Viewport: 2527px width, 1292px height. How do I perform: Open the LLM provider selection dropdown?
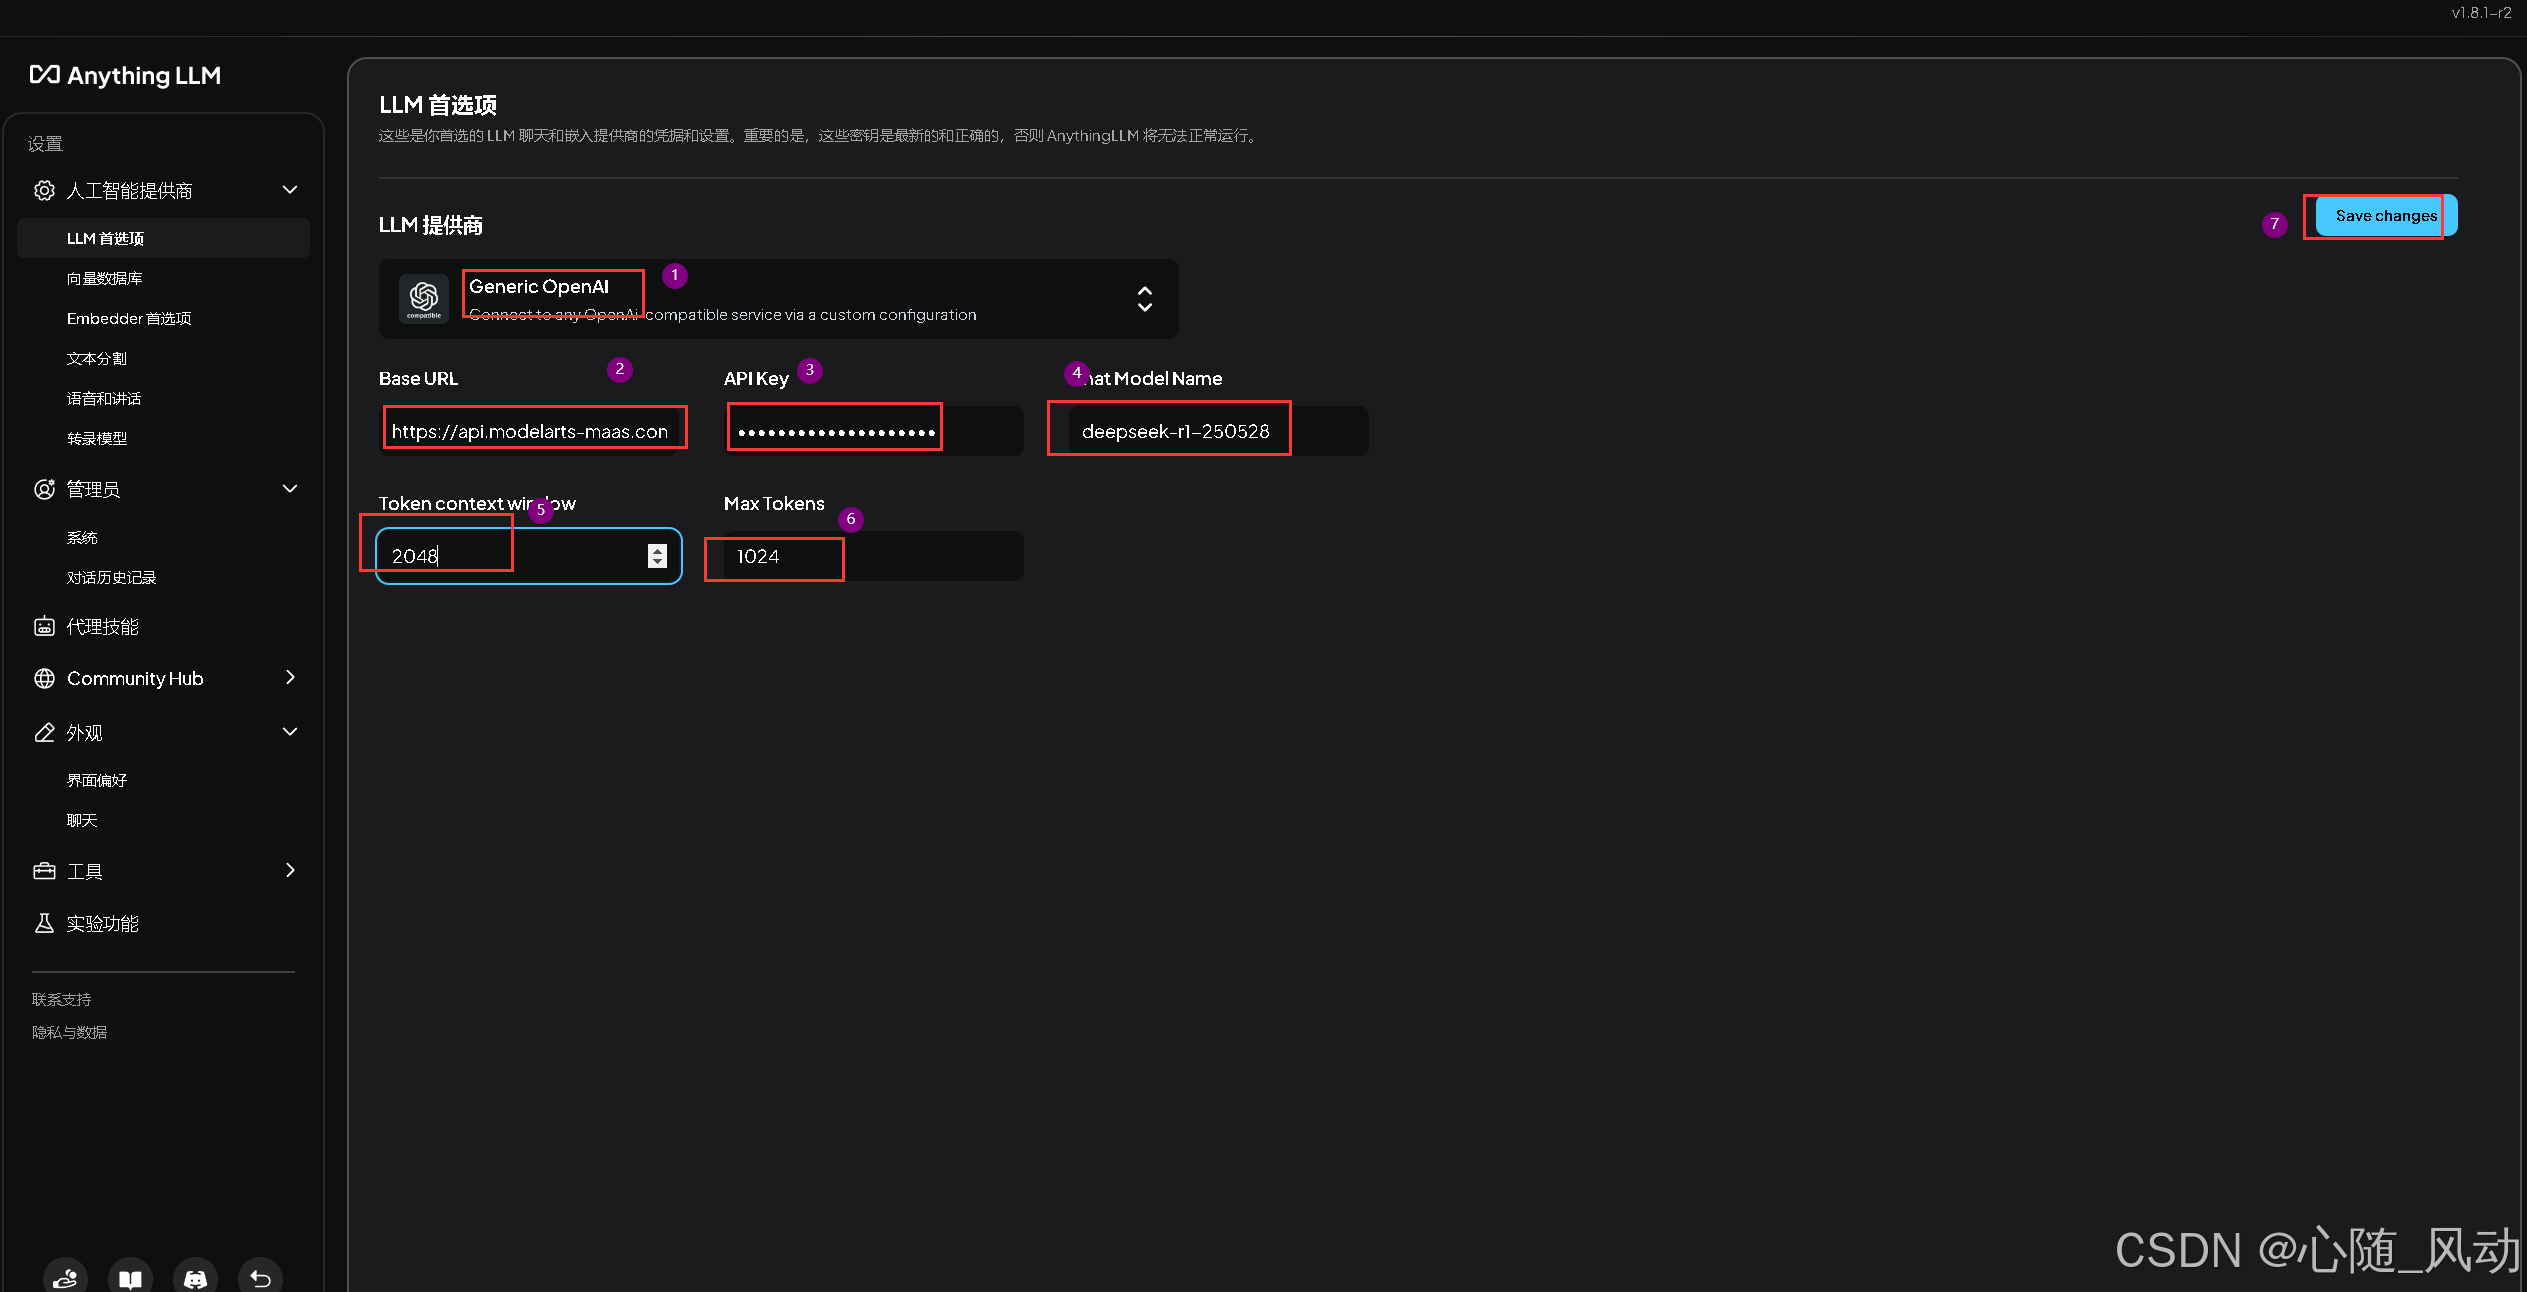point(1144,298)
